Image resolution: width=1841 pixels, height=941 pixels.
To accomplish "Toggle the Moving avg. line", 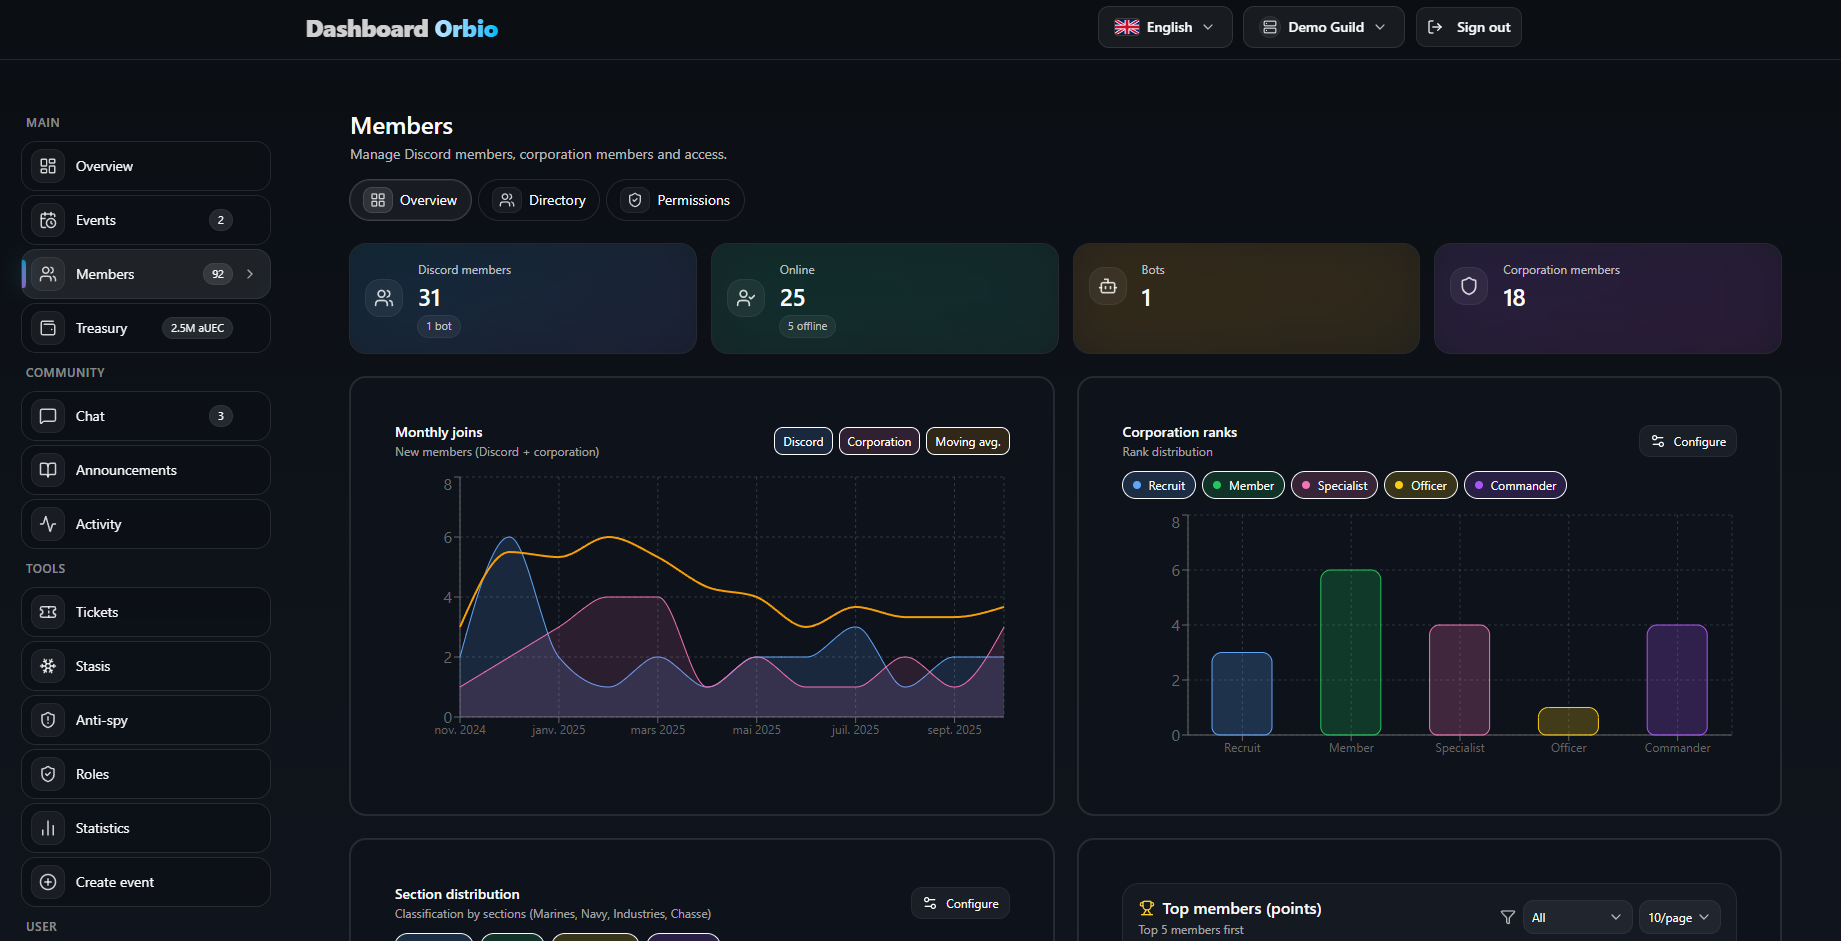I will [967, 442].
